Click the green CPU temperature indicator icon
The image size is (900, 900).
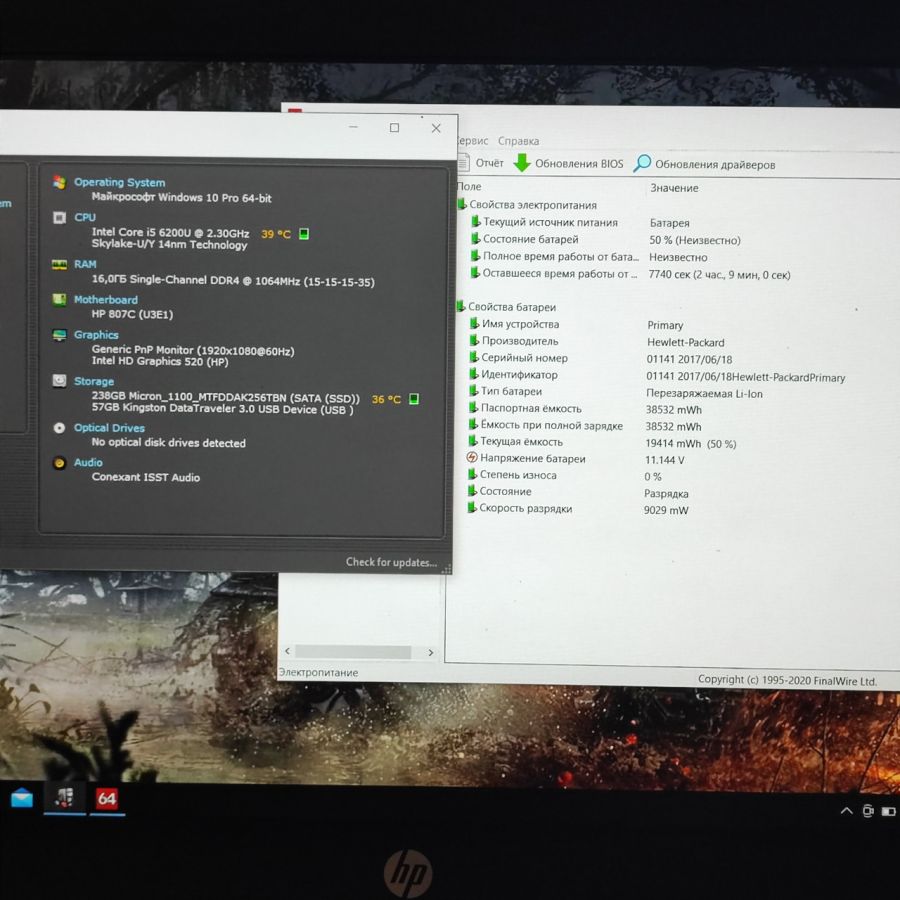click(x=304, y=234)
